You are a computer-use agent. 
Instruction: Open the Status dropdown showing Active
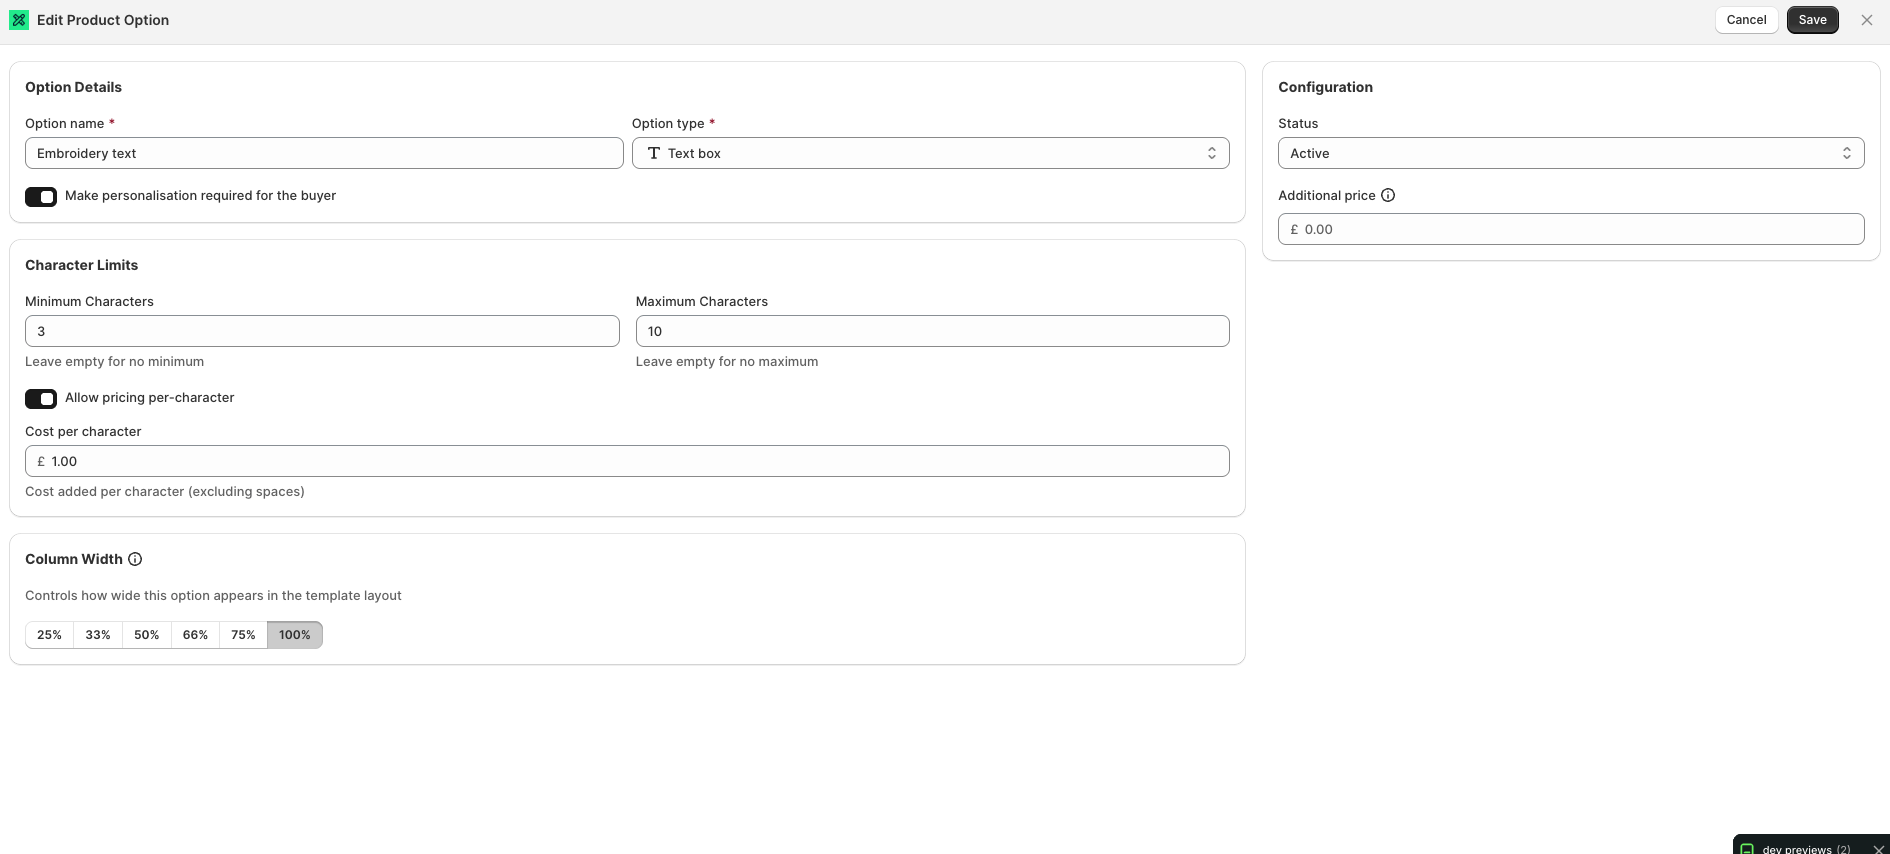[x=1571, y=153]
